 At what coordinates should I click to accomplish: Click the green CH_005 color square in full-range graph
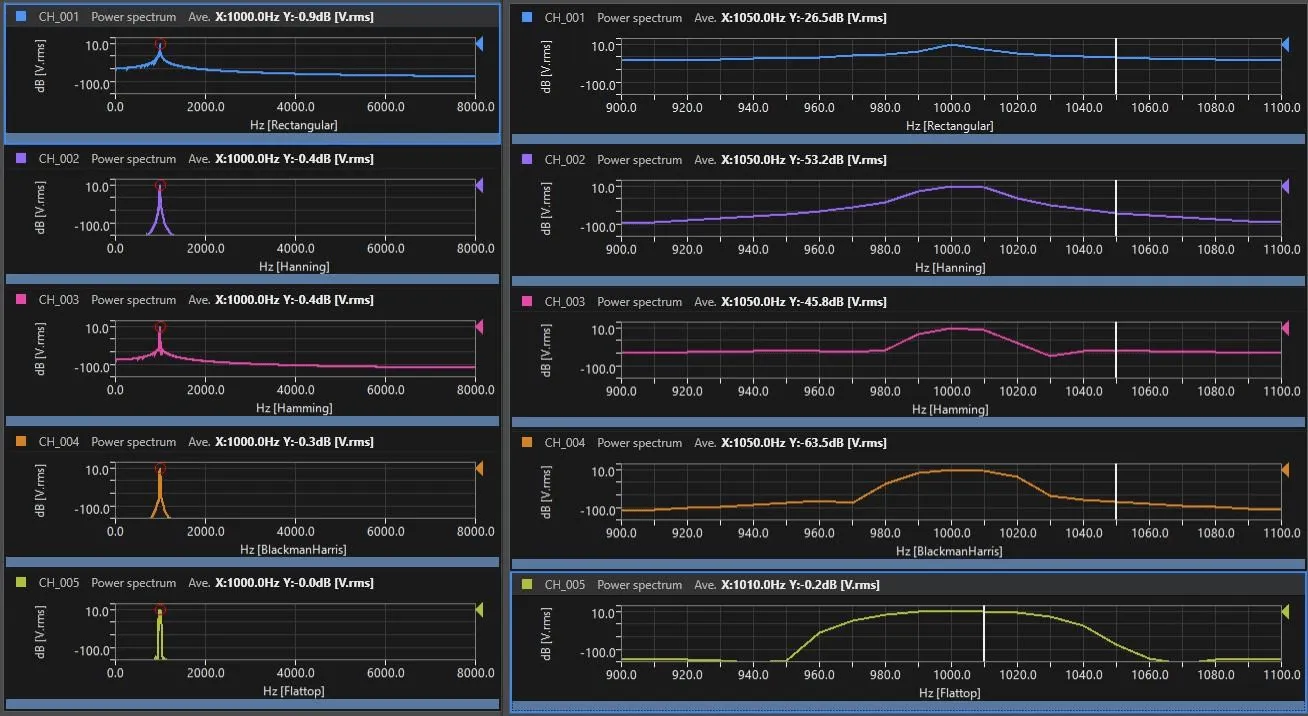21,582
